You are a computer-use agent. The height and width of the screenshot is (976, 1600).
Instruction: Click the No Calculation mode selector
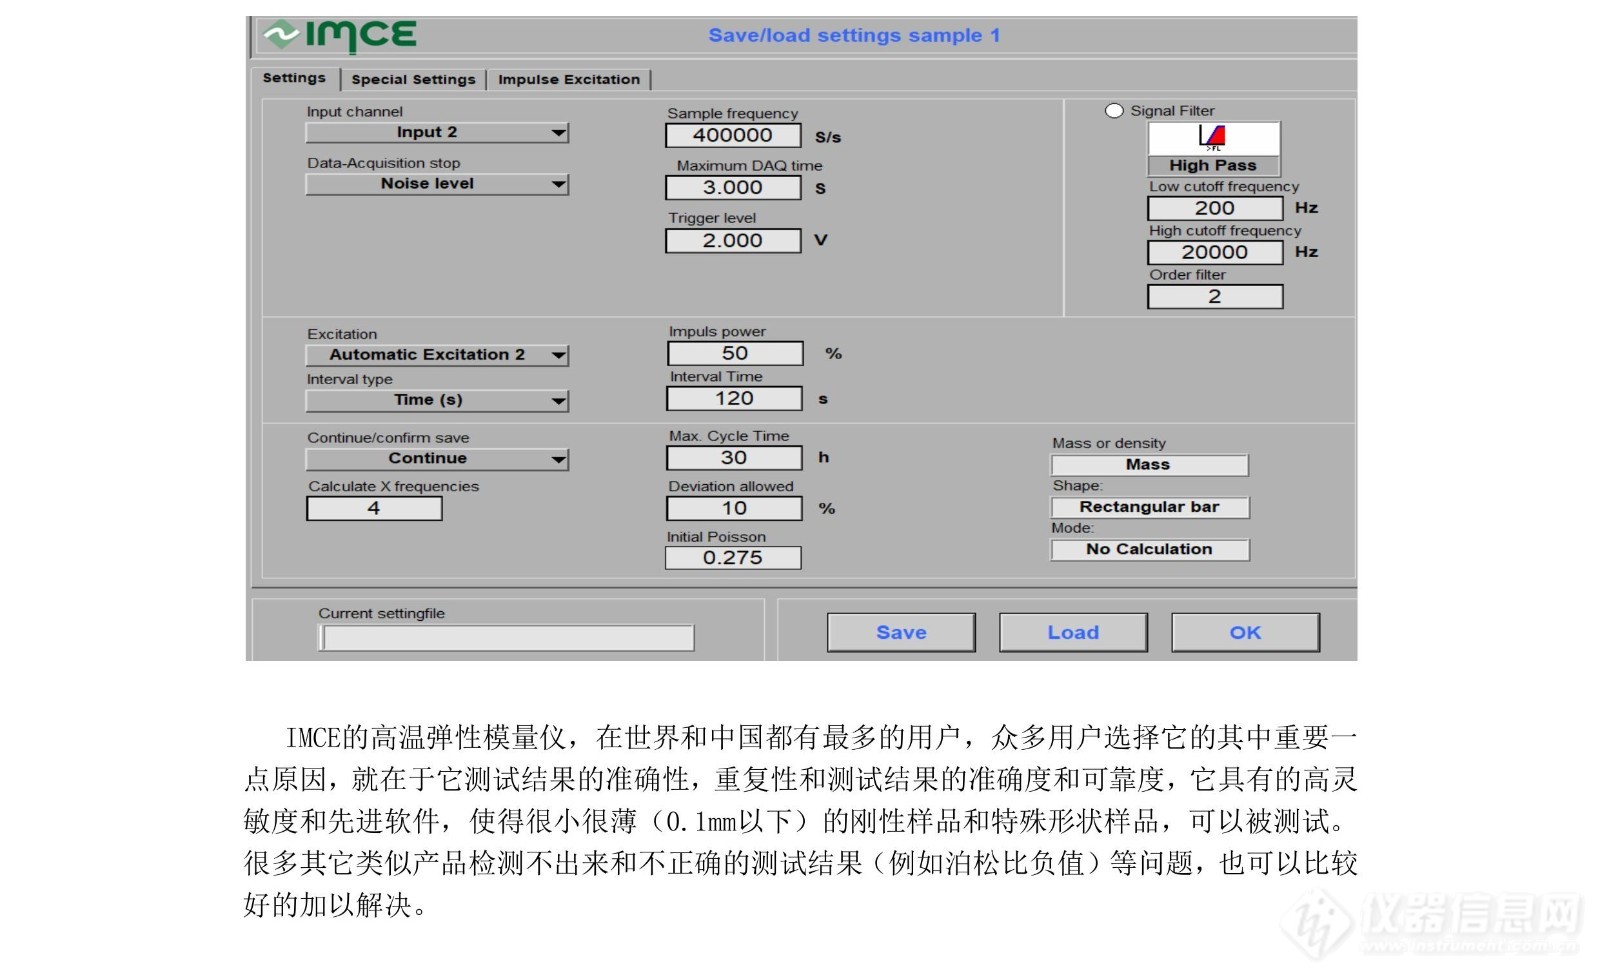(1150, 549)
